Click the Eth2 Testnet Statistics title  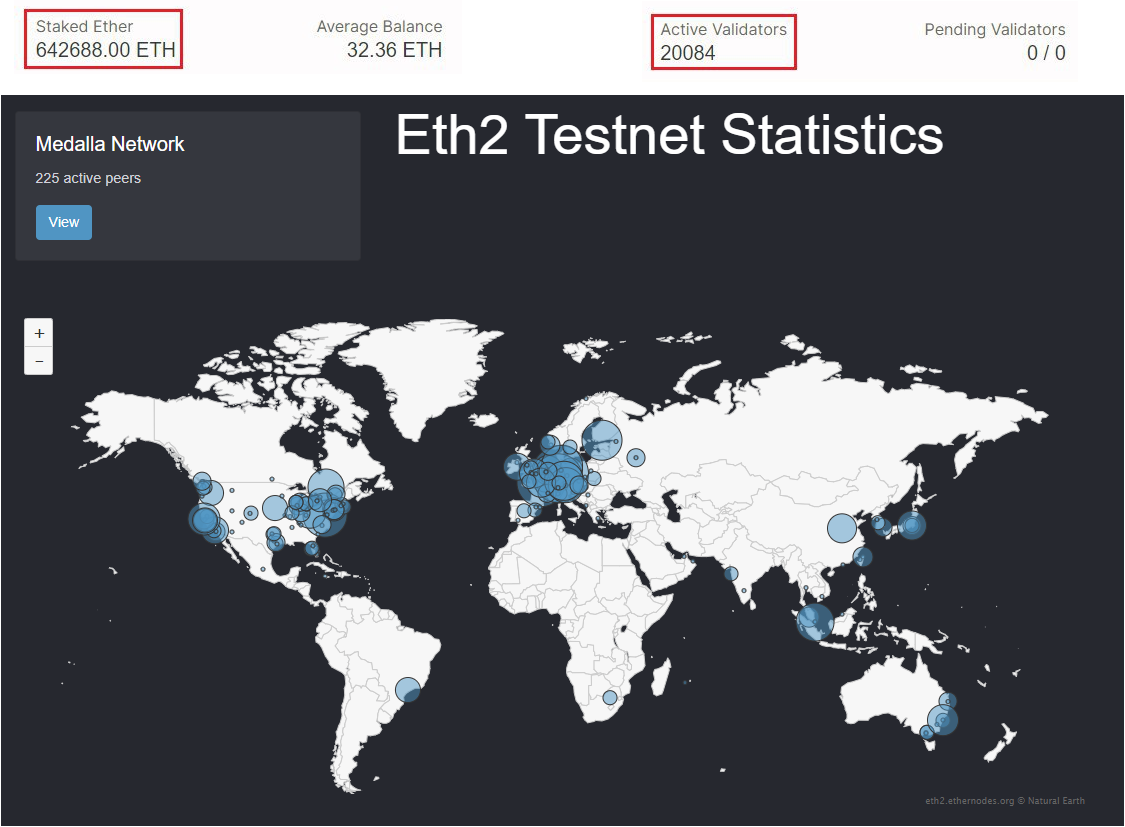[669, 134]
